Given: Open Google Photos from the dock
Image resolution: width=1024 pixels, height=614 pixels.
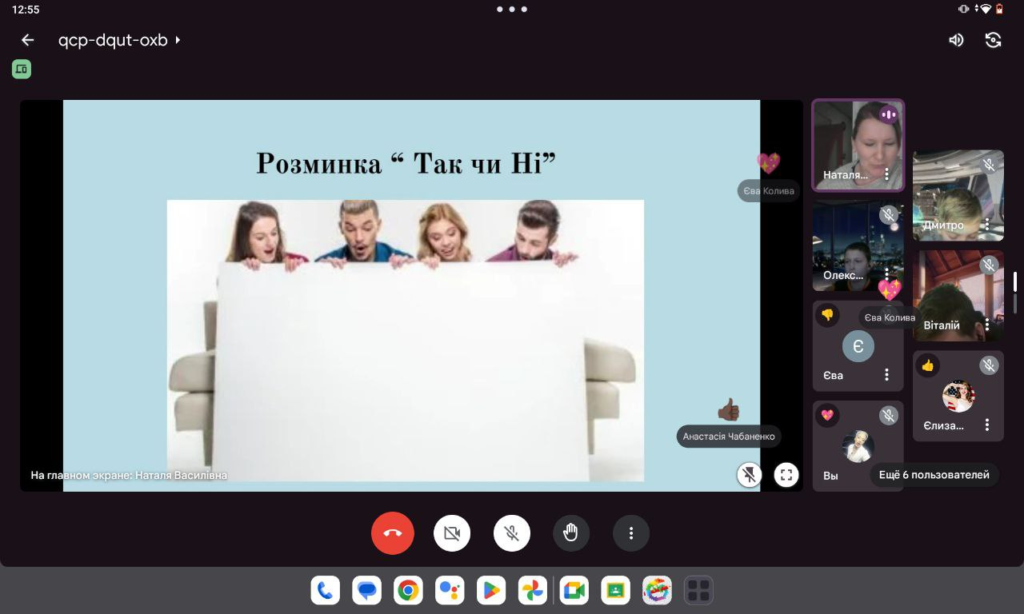Looking at the screenshot, I should pos(532,590).
